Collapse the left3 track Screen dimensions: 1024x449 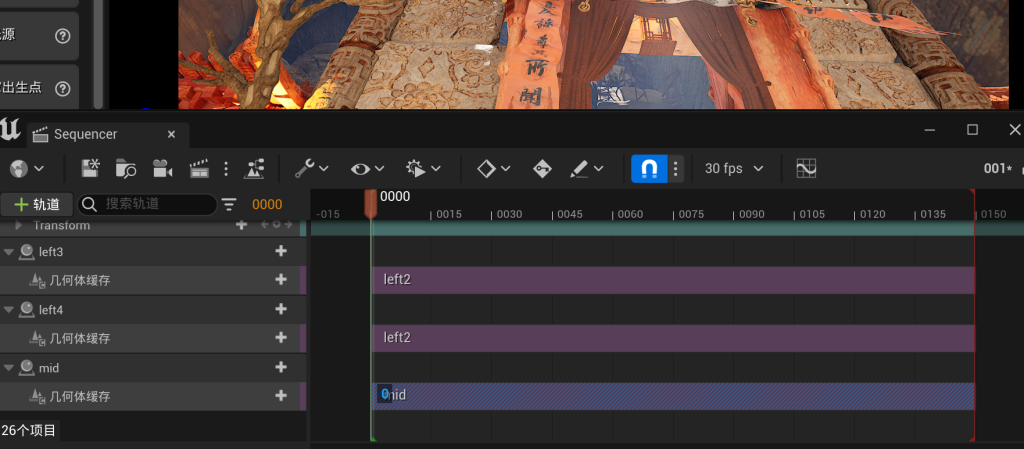[x=8, y=252]
